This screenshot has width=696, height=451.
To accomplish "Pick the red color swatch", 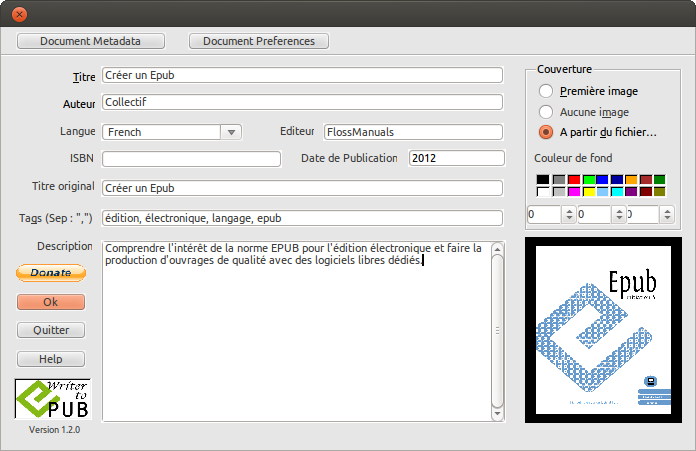I will coord(573,179).
